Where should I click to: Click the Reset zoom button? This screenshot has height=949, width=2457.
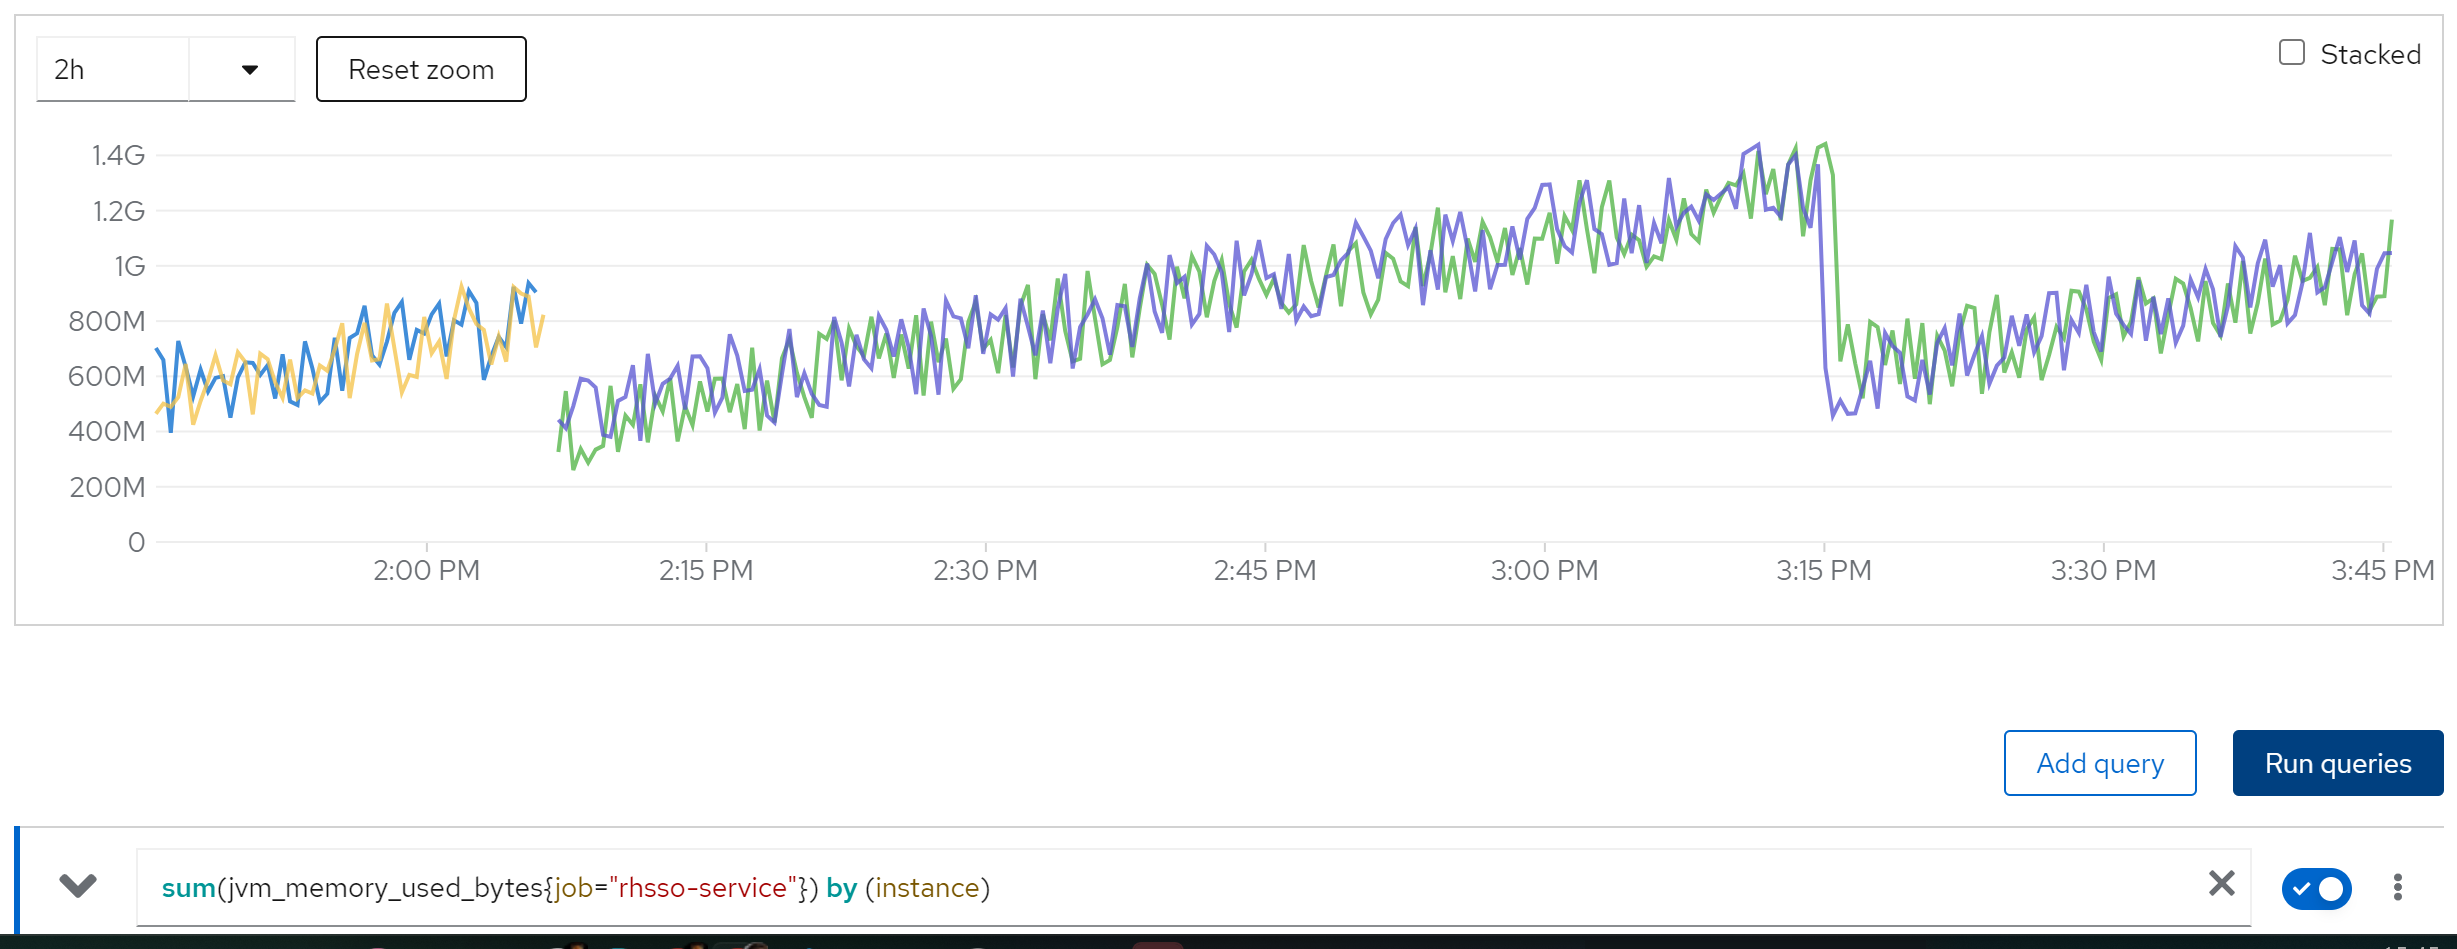(421, 70)
